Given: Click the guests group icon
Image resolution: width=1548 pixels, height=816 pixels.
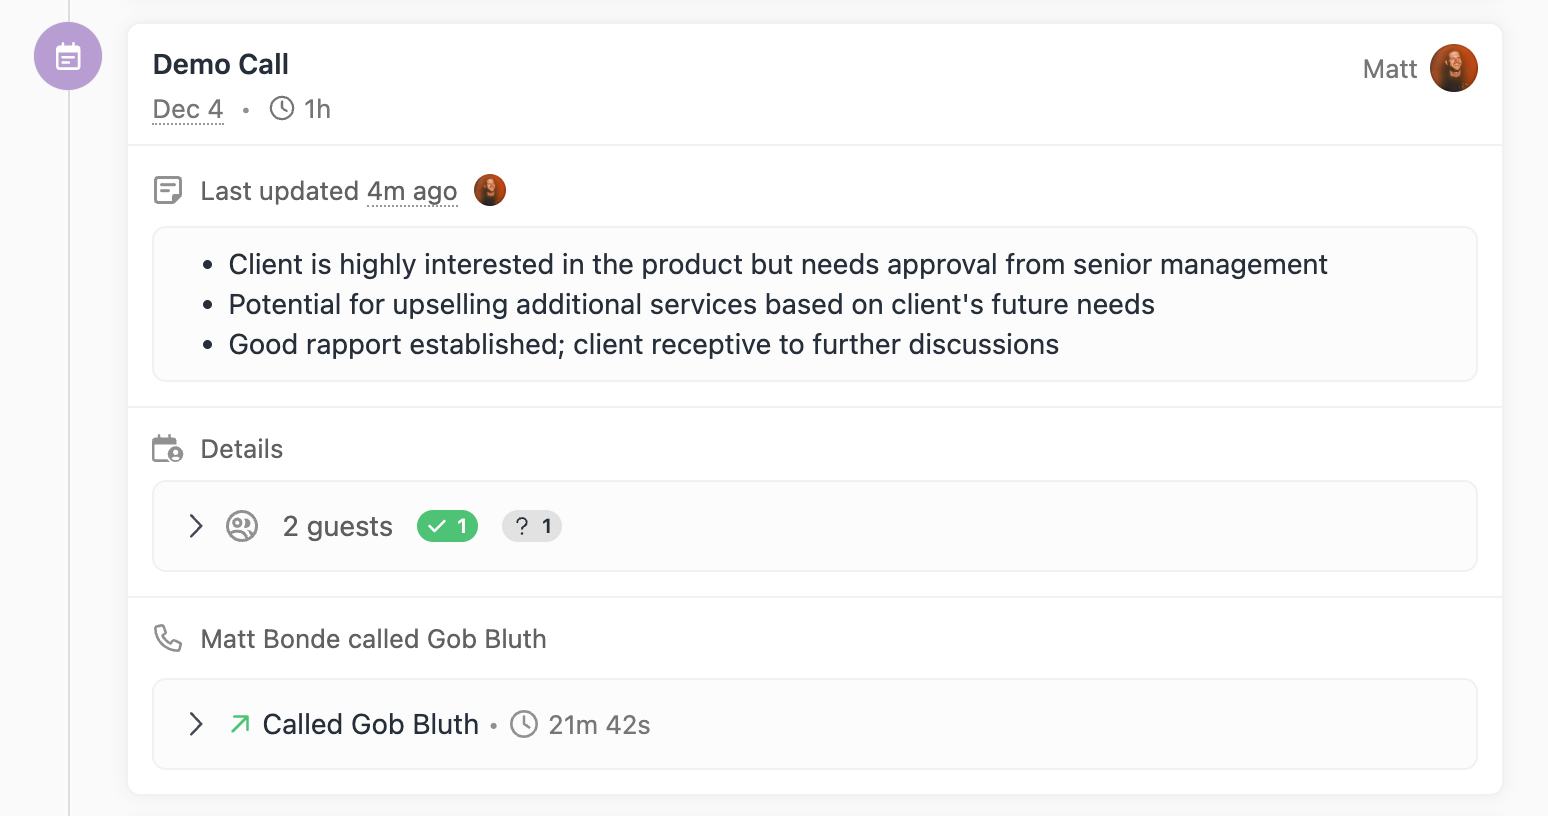Looking at the screenshot, I should tap(242, 526).
